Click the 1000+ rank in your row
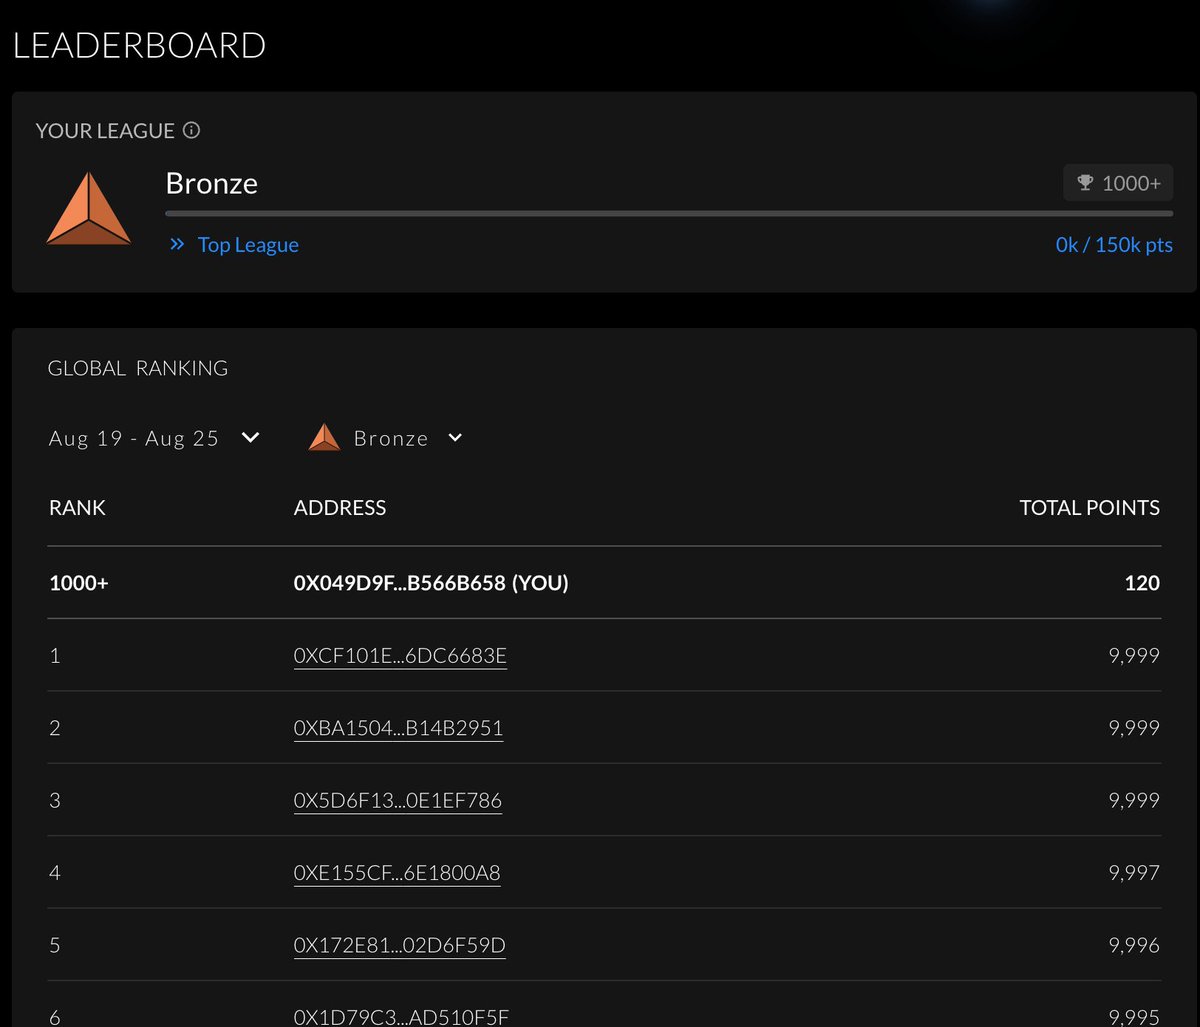Screen dimensions: 1200x1027 78,583
